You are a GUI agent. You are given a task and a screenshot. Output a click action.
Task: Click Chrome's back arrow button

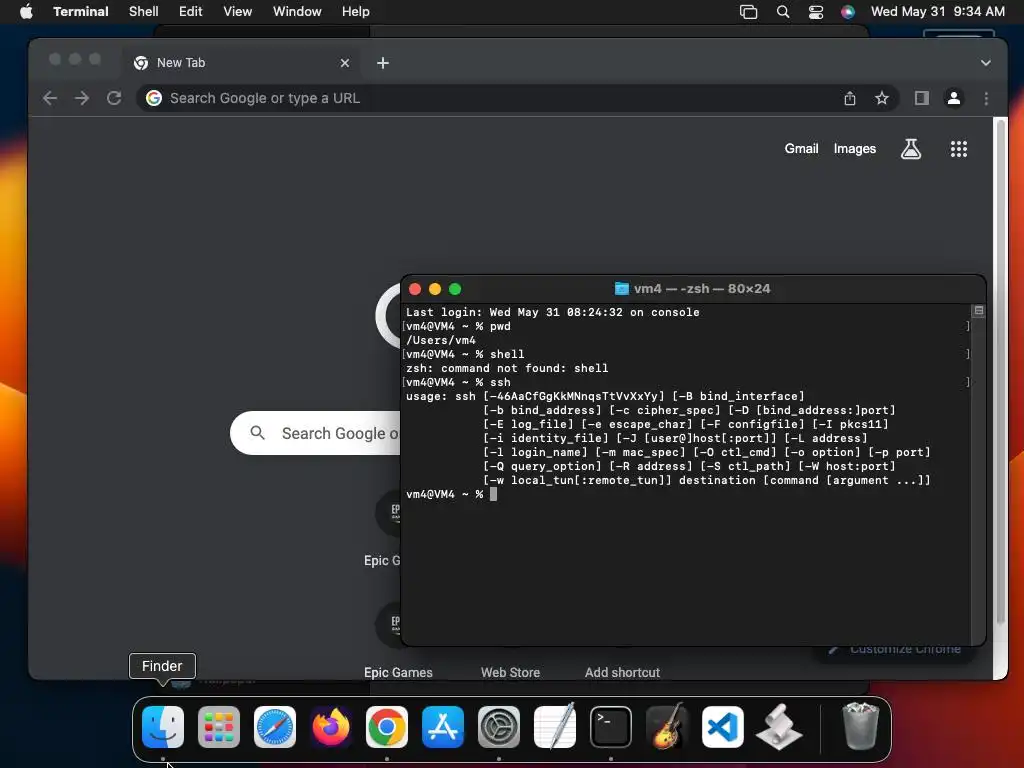(50, 98)
